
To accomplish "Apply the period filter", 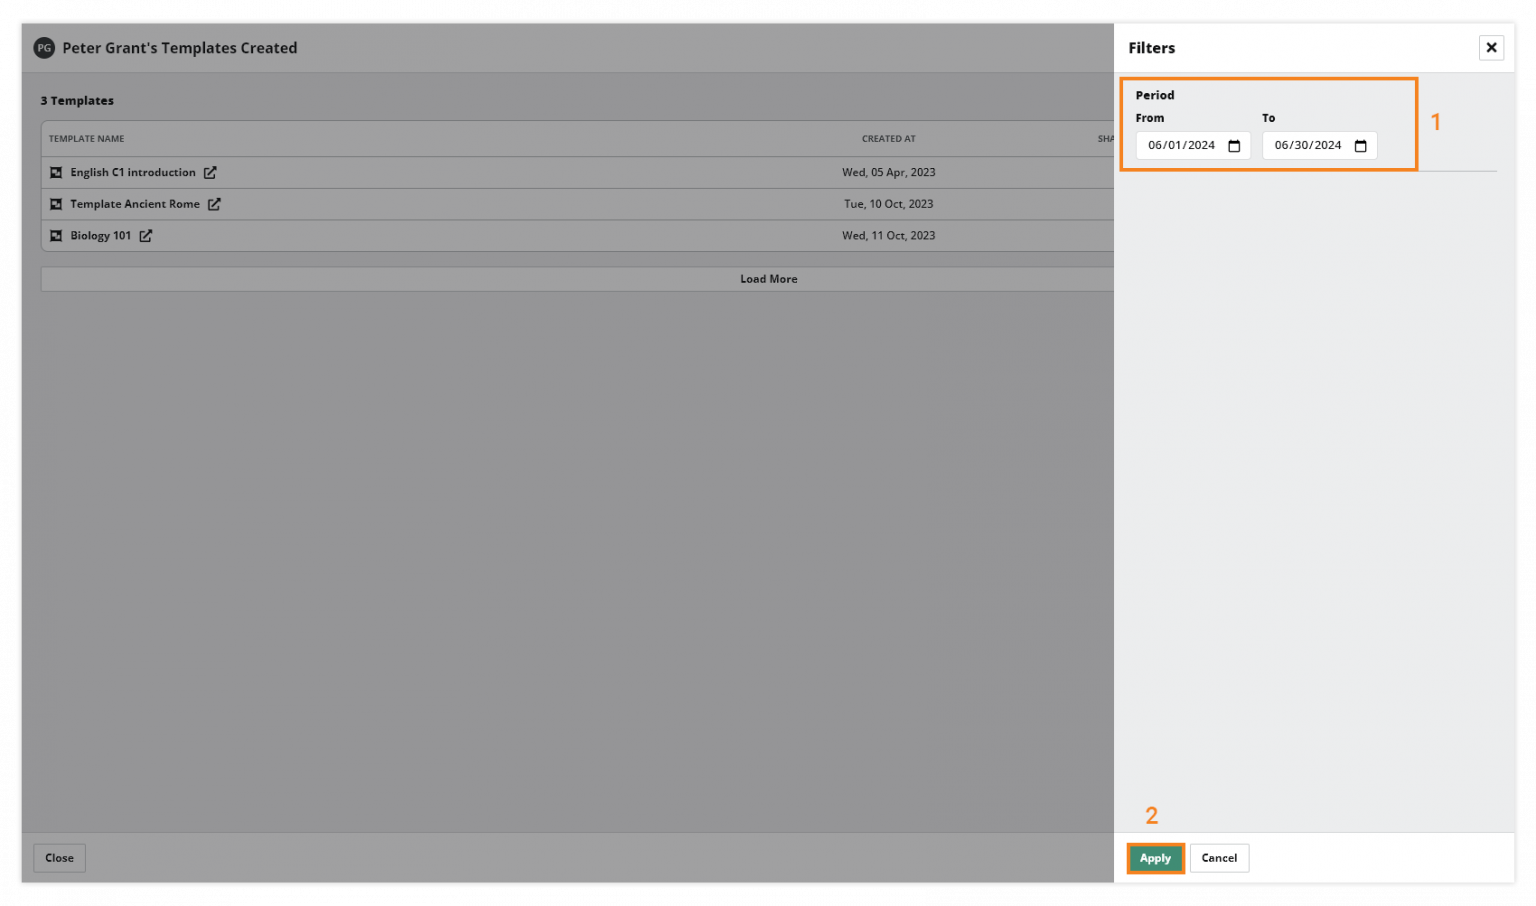I will 1155,858.
